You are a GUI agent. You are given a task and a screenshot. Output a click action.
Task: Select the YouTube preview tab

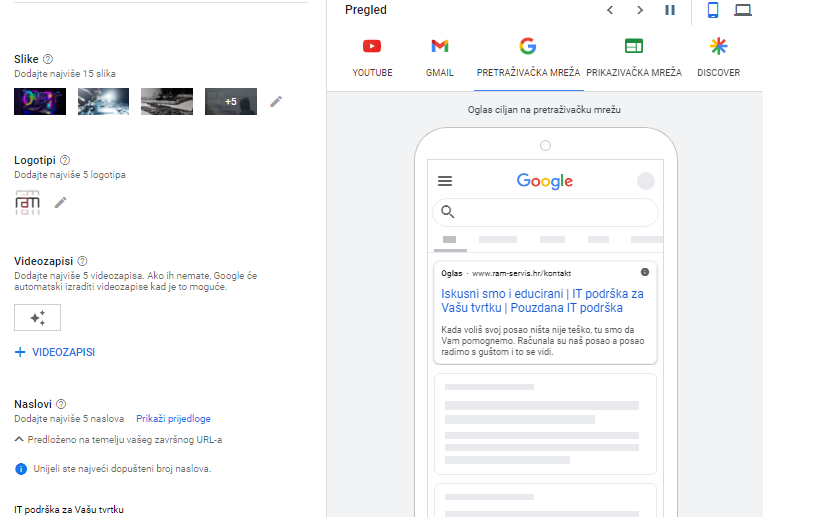[x=372, y=58]
